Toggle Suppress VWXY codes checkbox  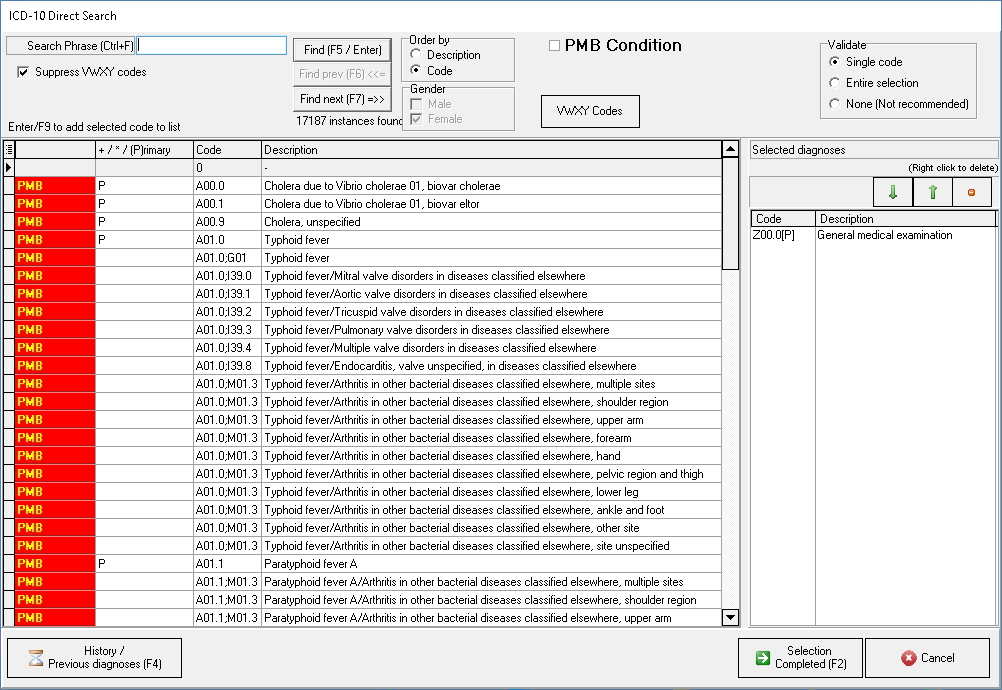[24, 72]
